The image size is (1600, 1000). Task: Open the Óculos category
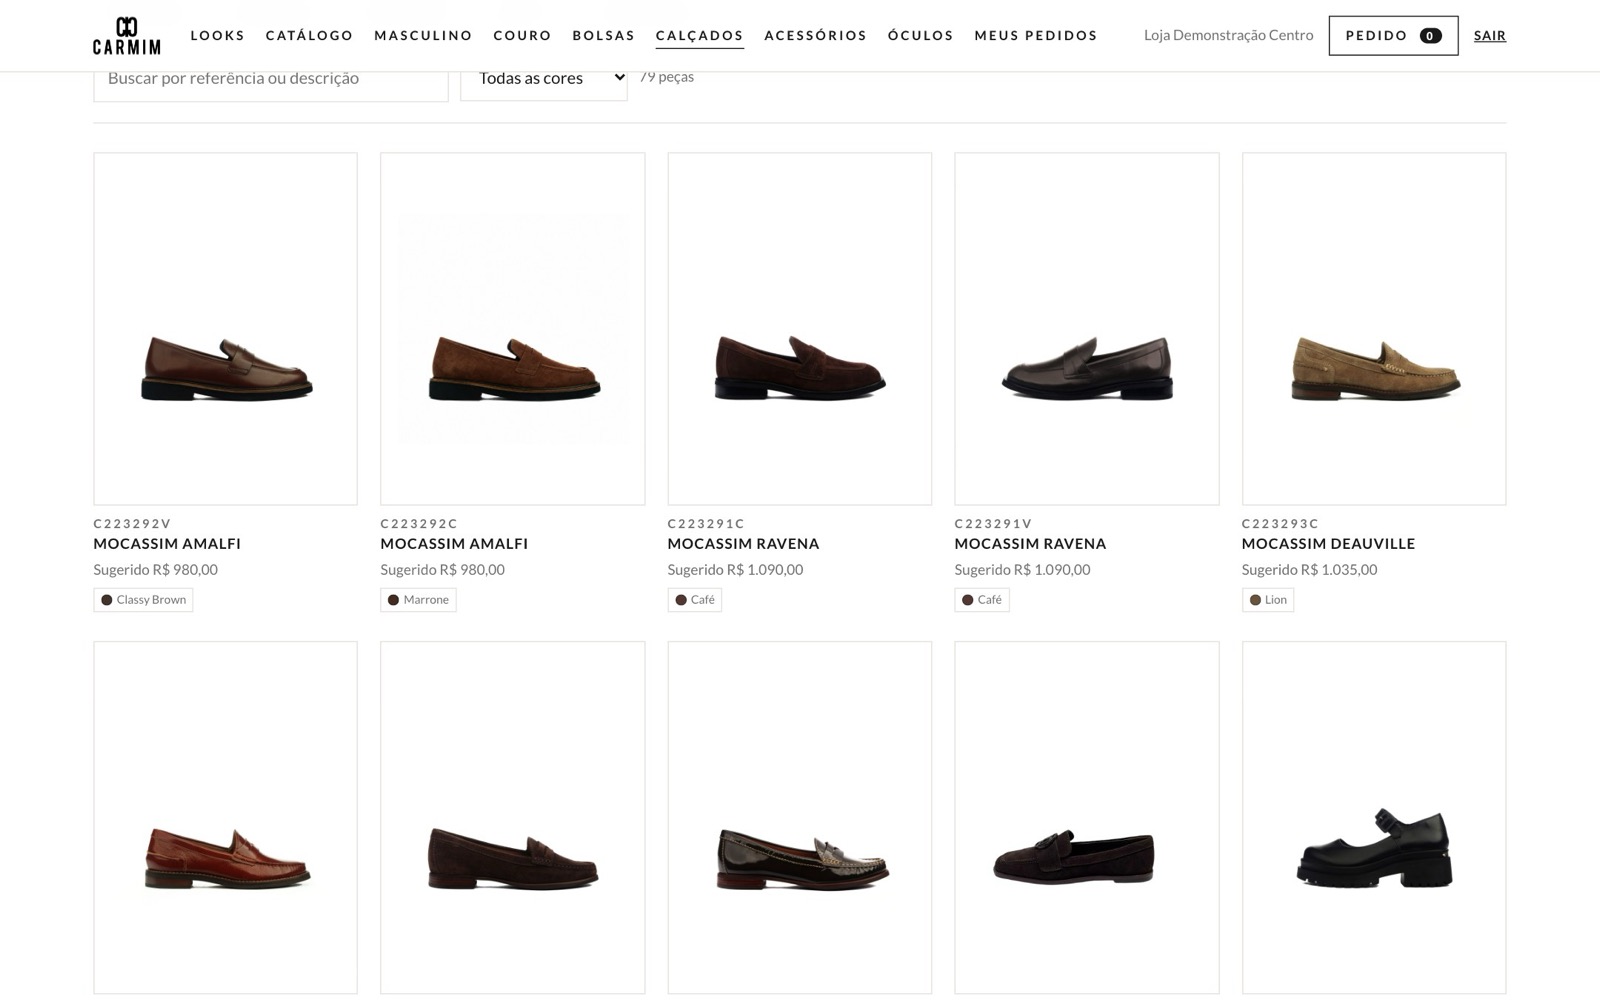tap(920, 35)
